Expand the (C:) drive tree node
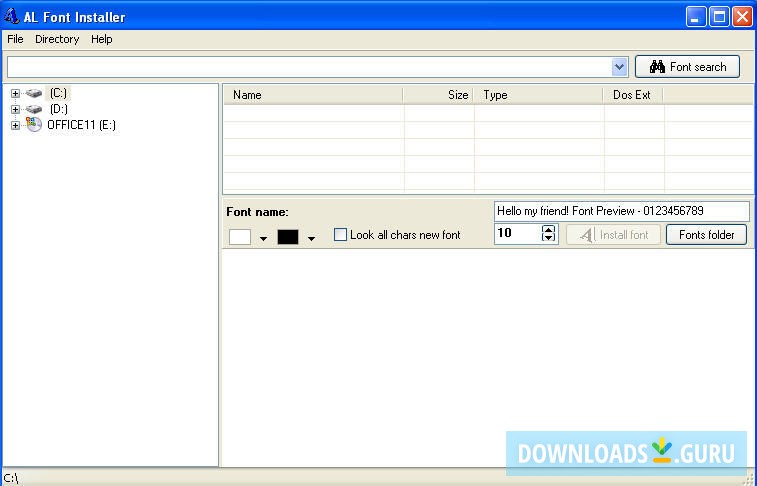 click(x=15, y=94)
